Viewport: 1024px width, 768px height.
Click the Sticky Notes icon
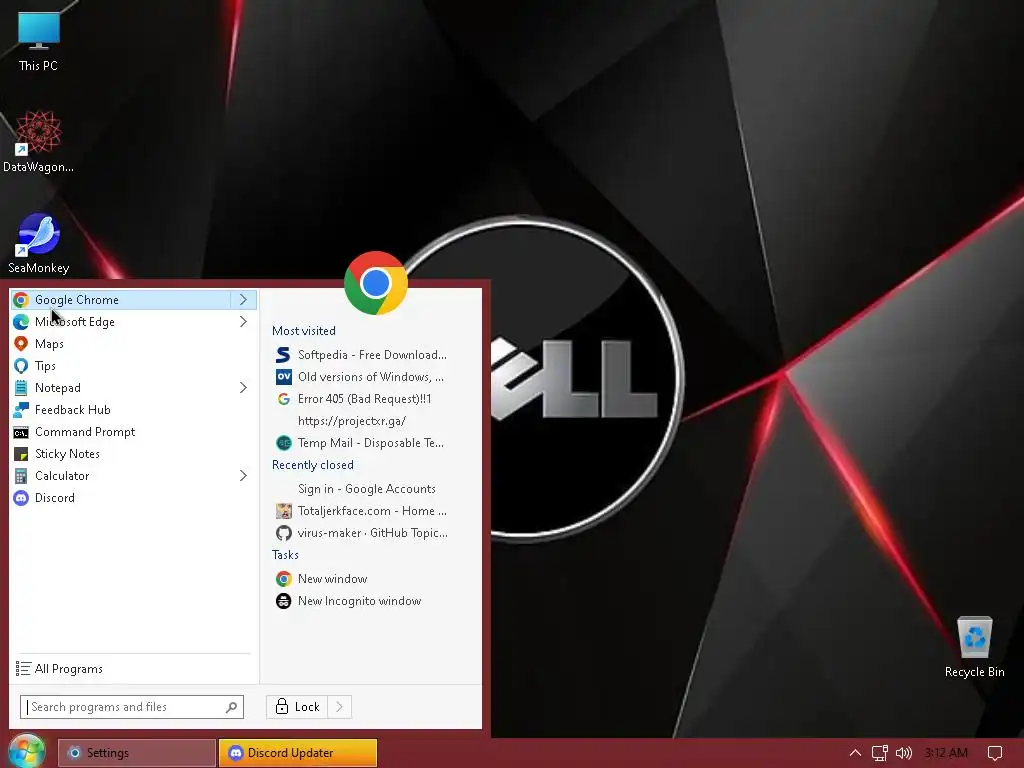[21, 454]
